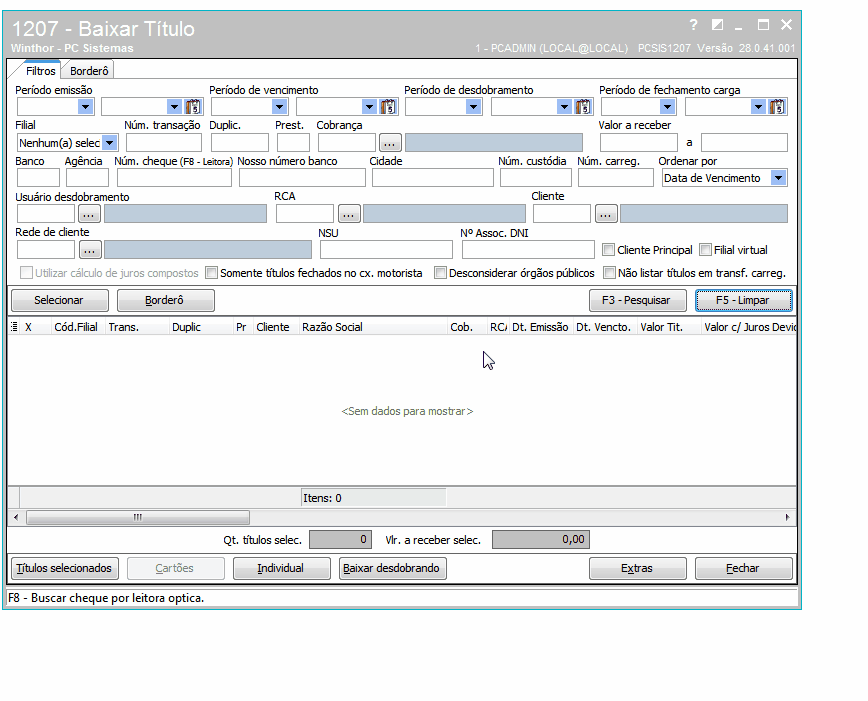
Task: Open Ordenar por dropdown
Action: [778, 178]
